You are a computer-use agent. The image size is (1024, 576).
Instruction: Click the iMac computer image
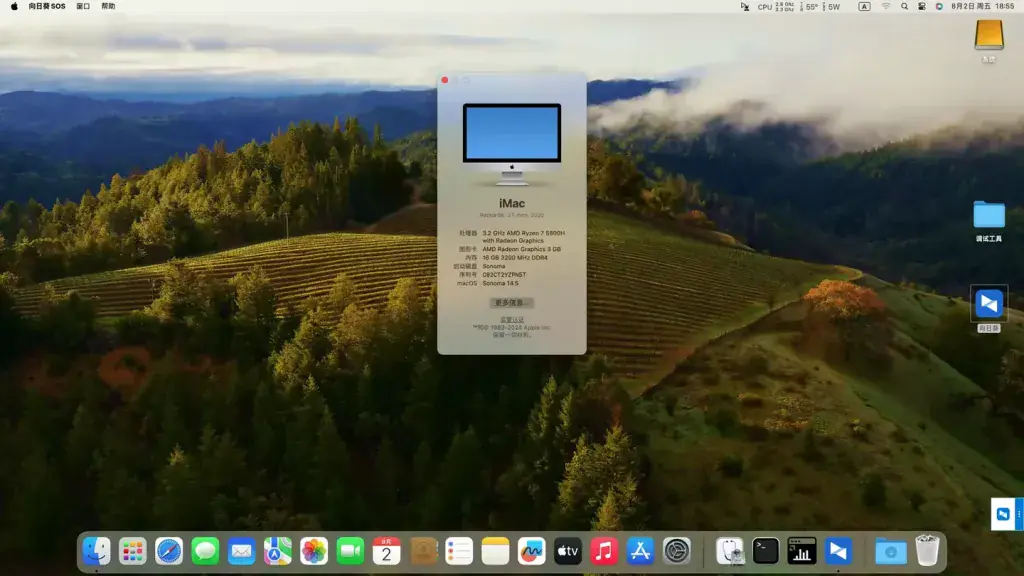click(x=512, y=144)
